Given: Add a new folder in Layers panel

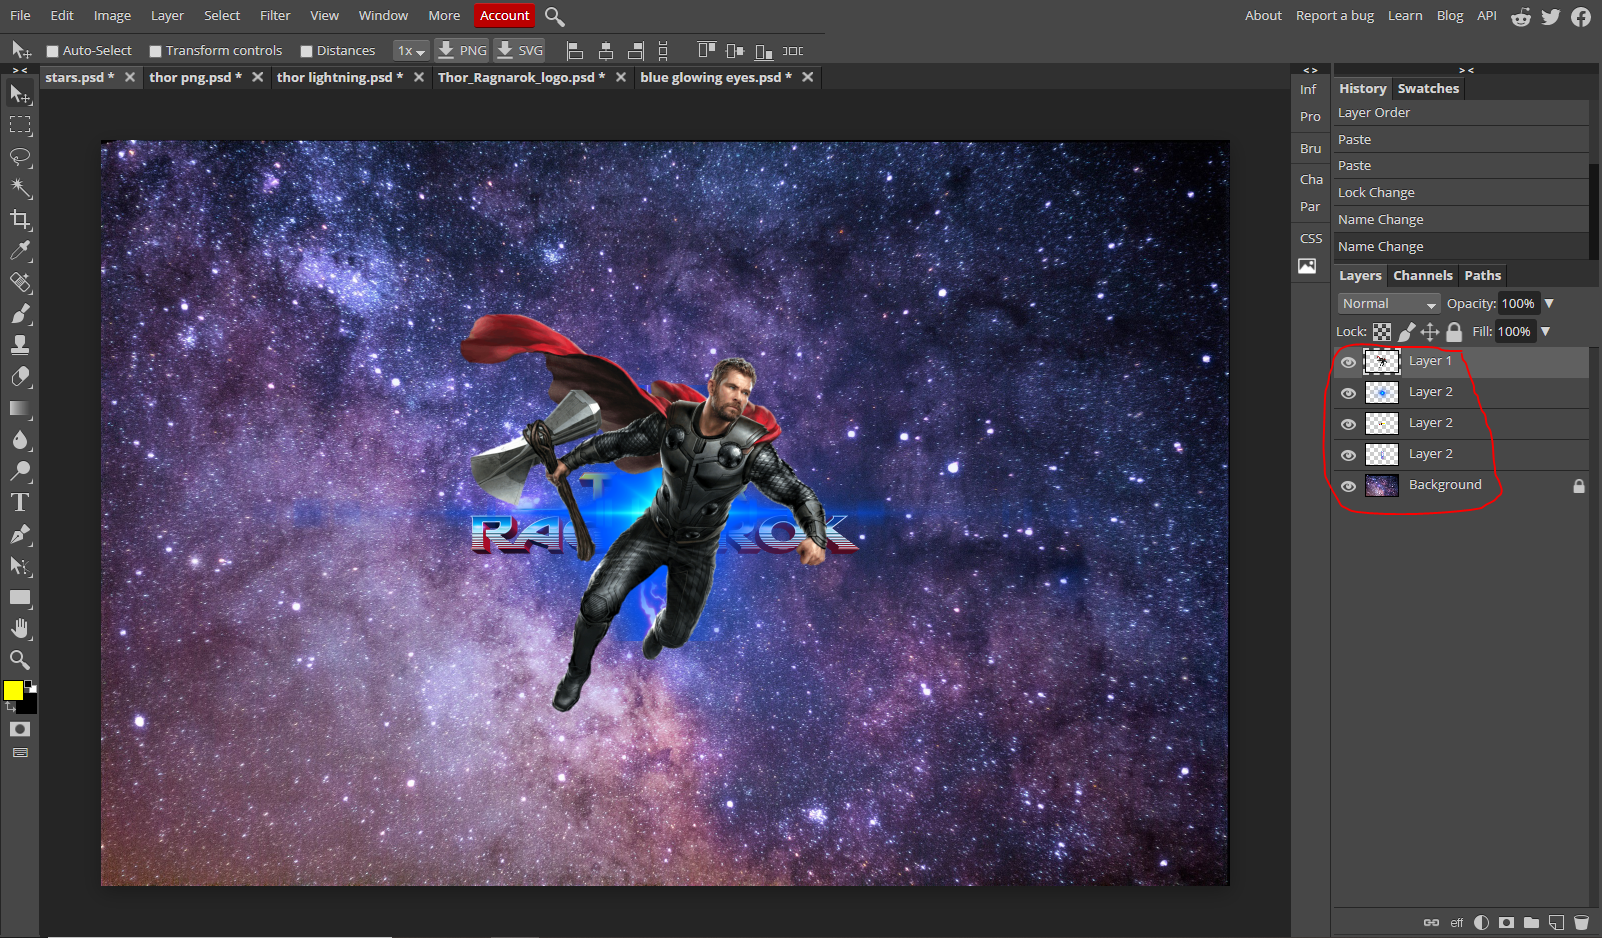Looking at the screenshot, I should coord(1531,922).
